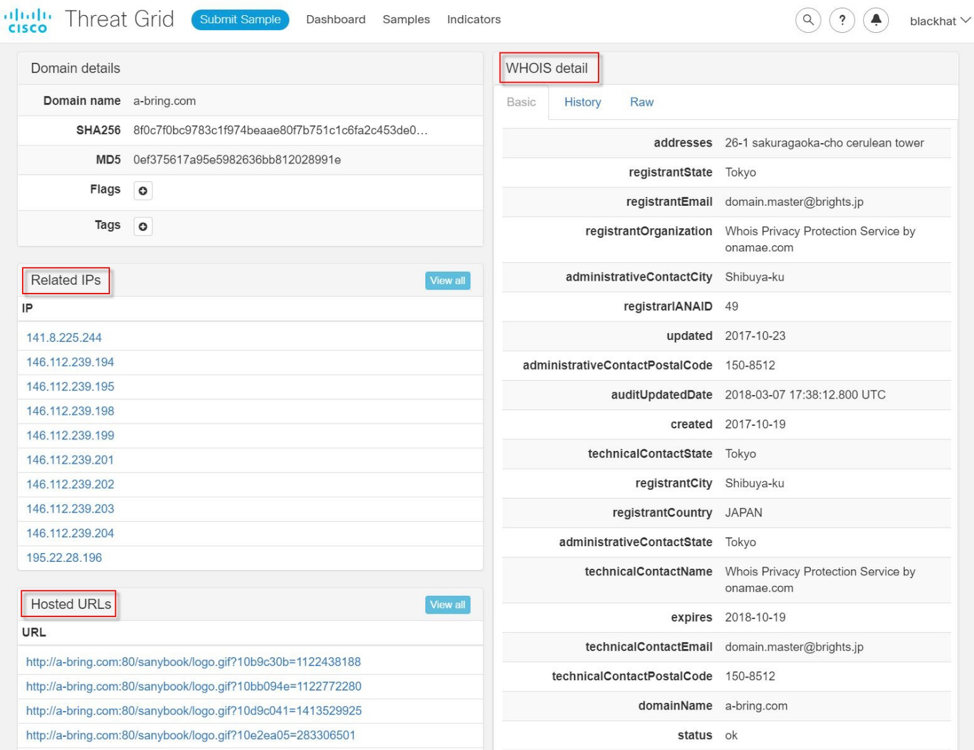The image size is (974, 750).
Task: Click the 195.22.28.196 IP link
Action: tap(64, 558)
